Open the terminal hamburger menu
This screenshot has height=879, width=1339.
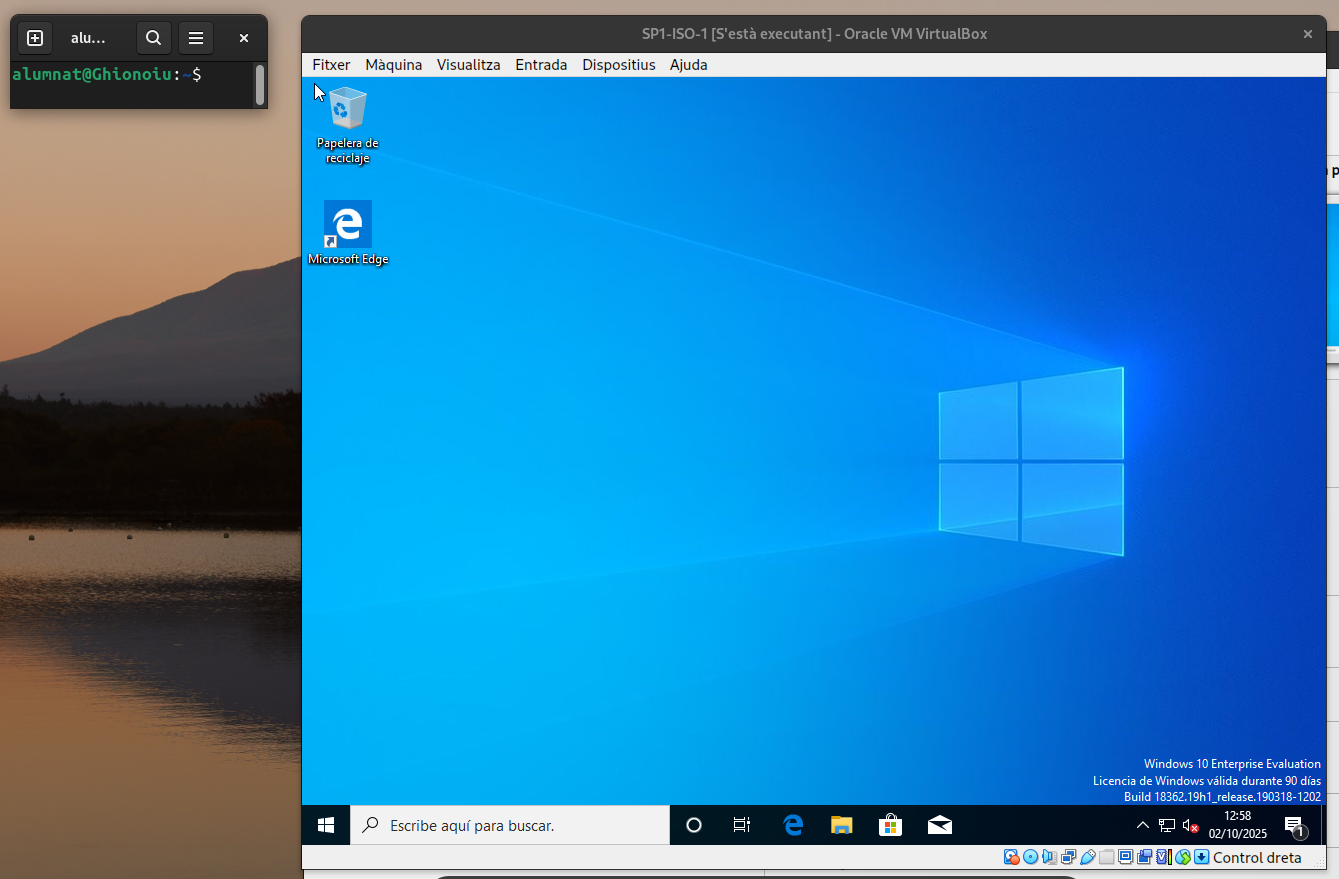(x=196, y=38)
